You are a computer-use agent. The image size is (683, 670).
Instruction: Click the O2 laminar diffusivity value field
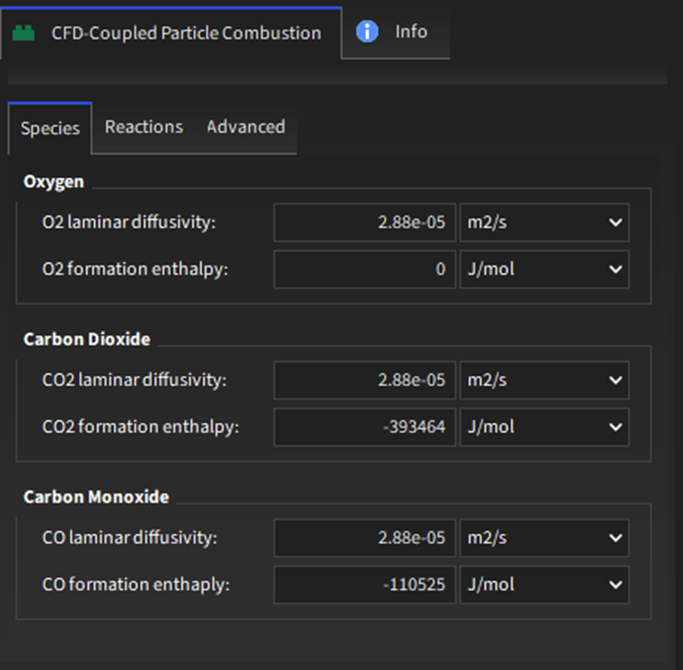[365, 222]
